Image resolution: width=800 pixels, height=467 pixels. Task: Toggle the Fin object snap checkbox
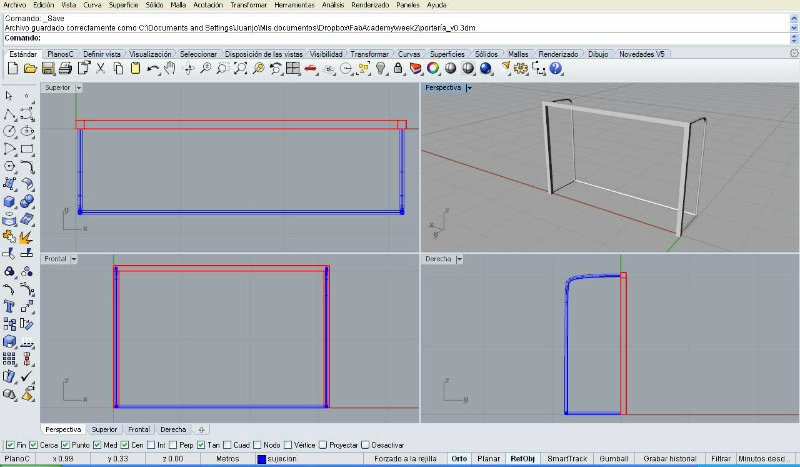(x=10, y=445)
